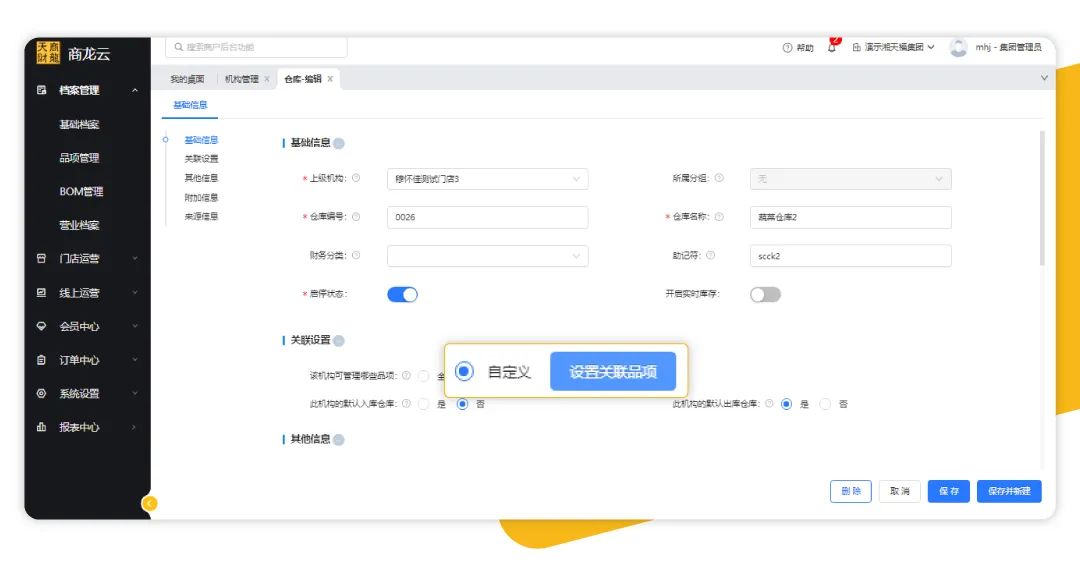Click help icon next to 仓库编号
The height and width of the screenshot is (567, 1080).
click(356, 217)
